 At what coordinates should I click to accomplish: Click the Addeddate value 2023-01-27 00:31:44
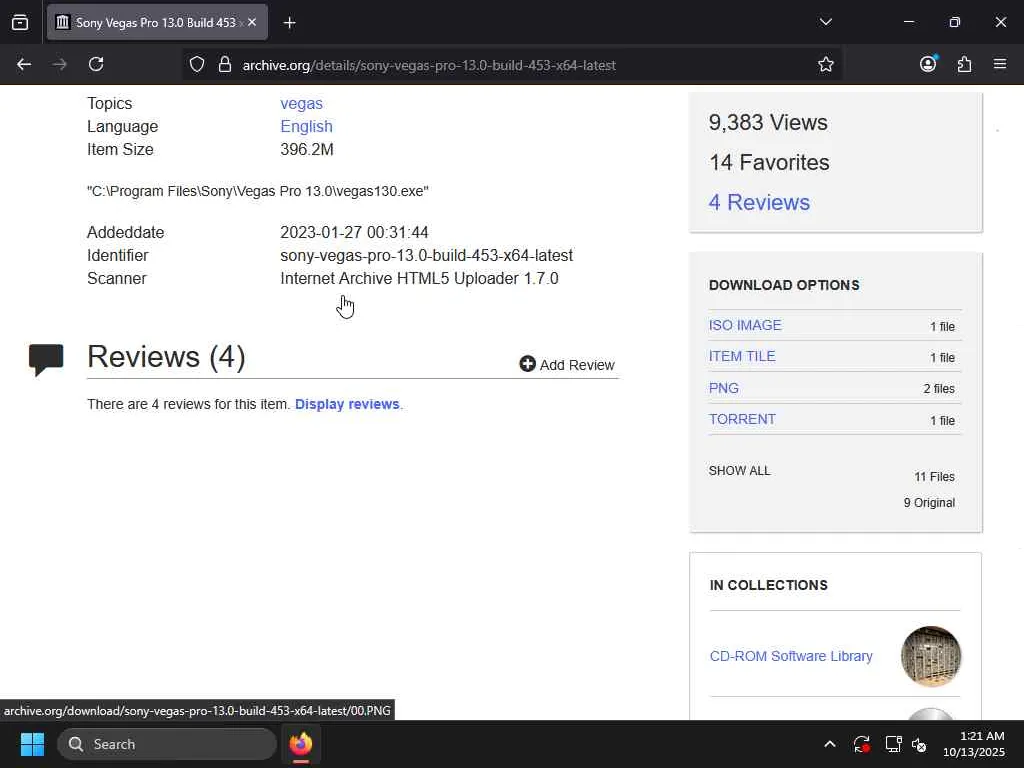(354, 232)
